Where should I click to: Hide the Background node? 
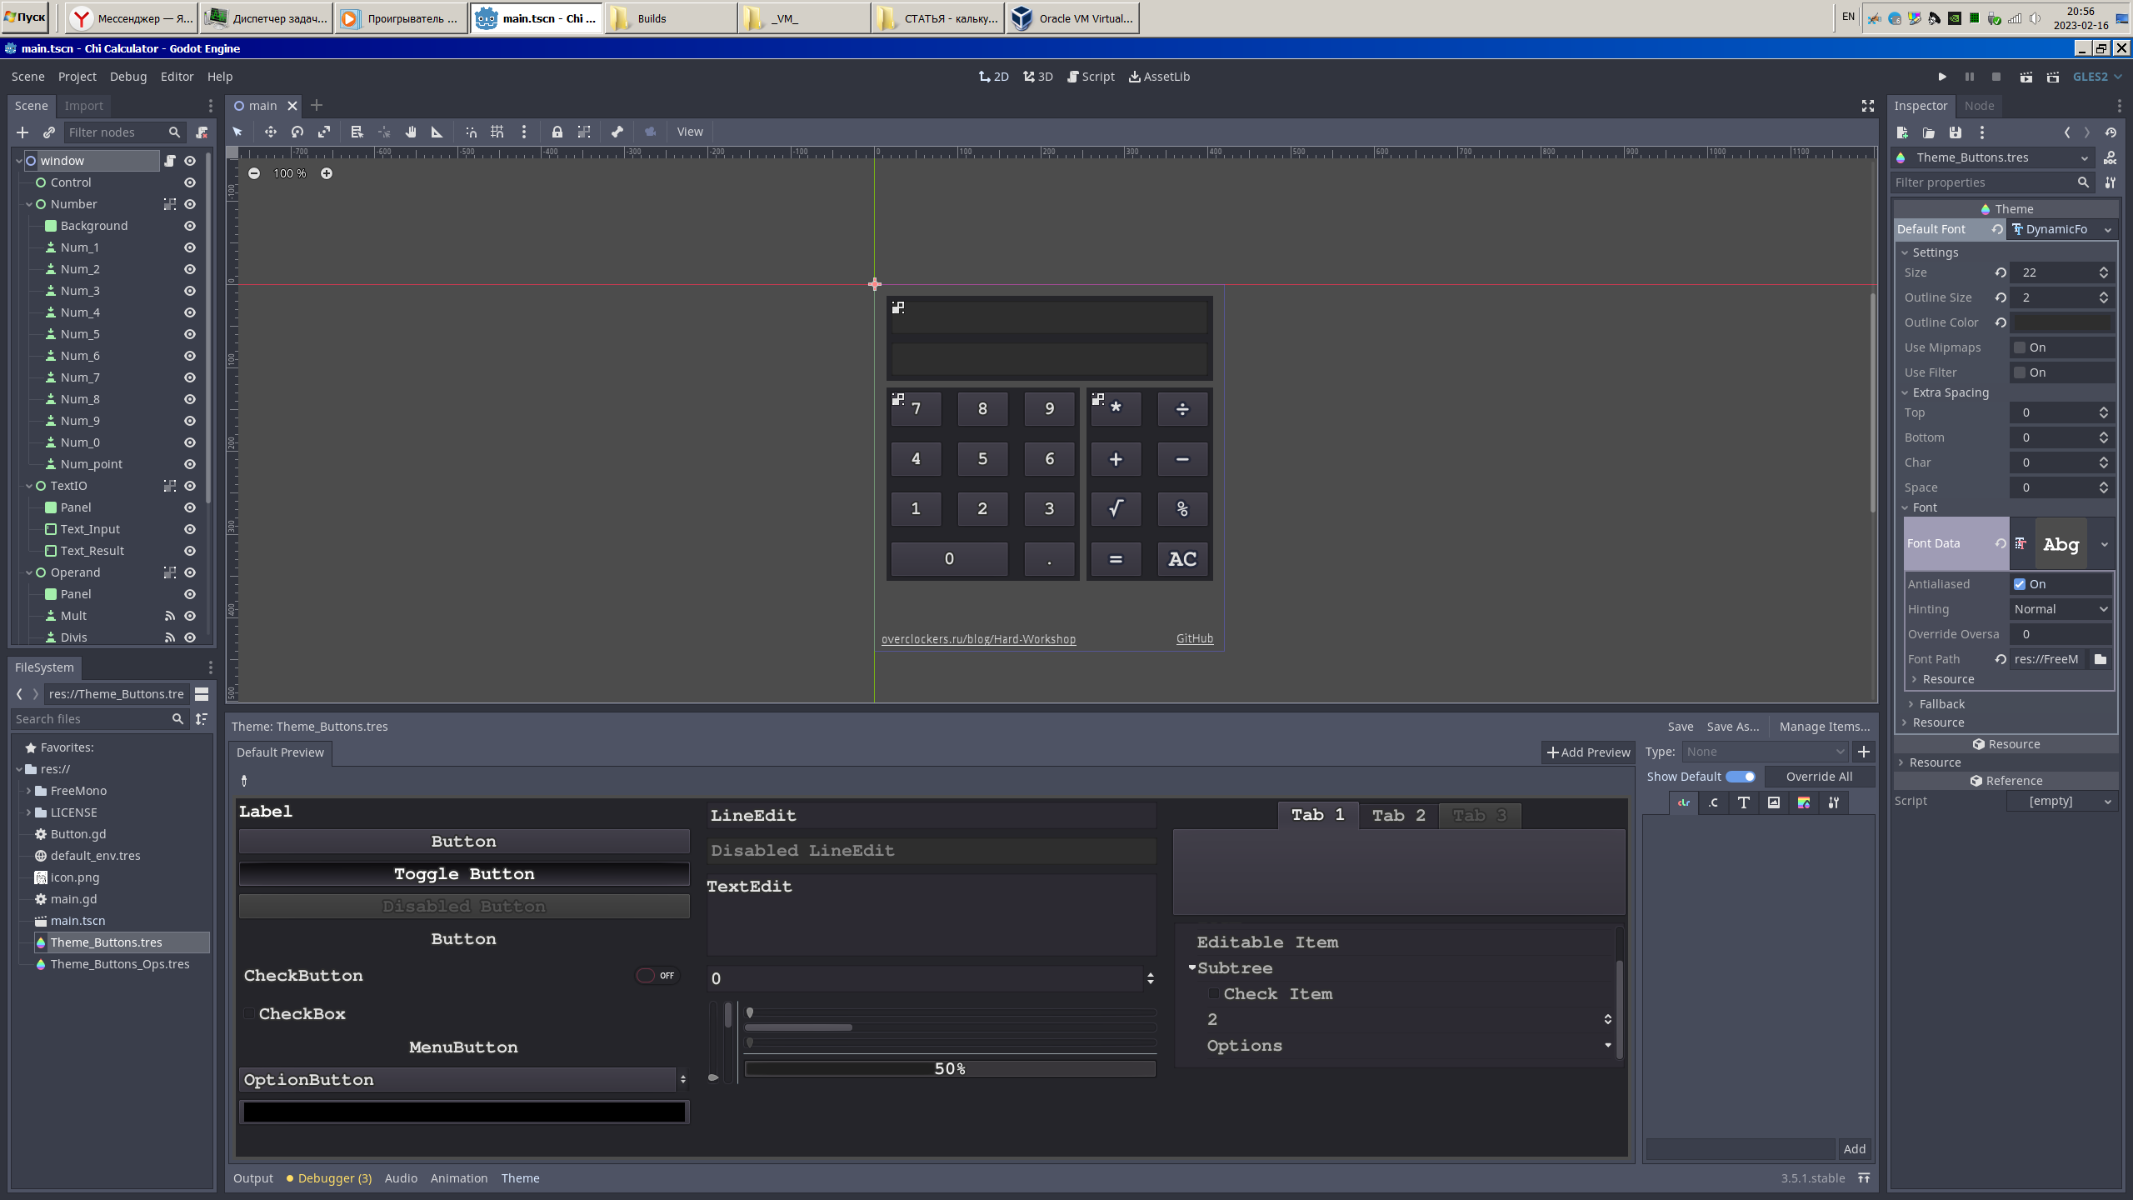[x=190, y=226]
